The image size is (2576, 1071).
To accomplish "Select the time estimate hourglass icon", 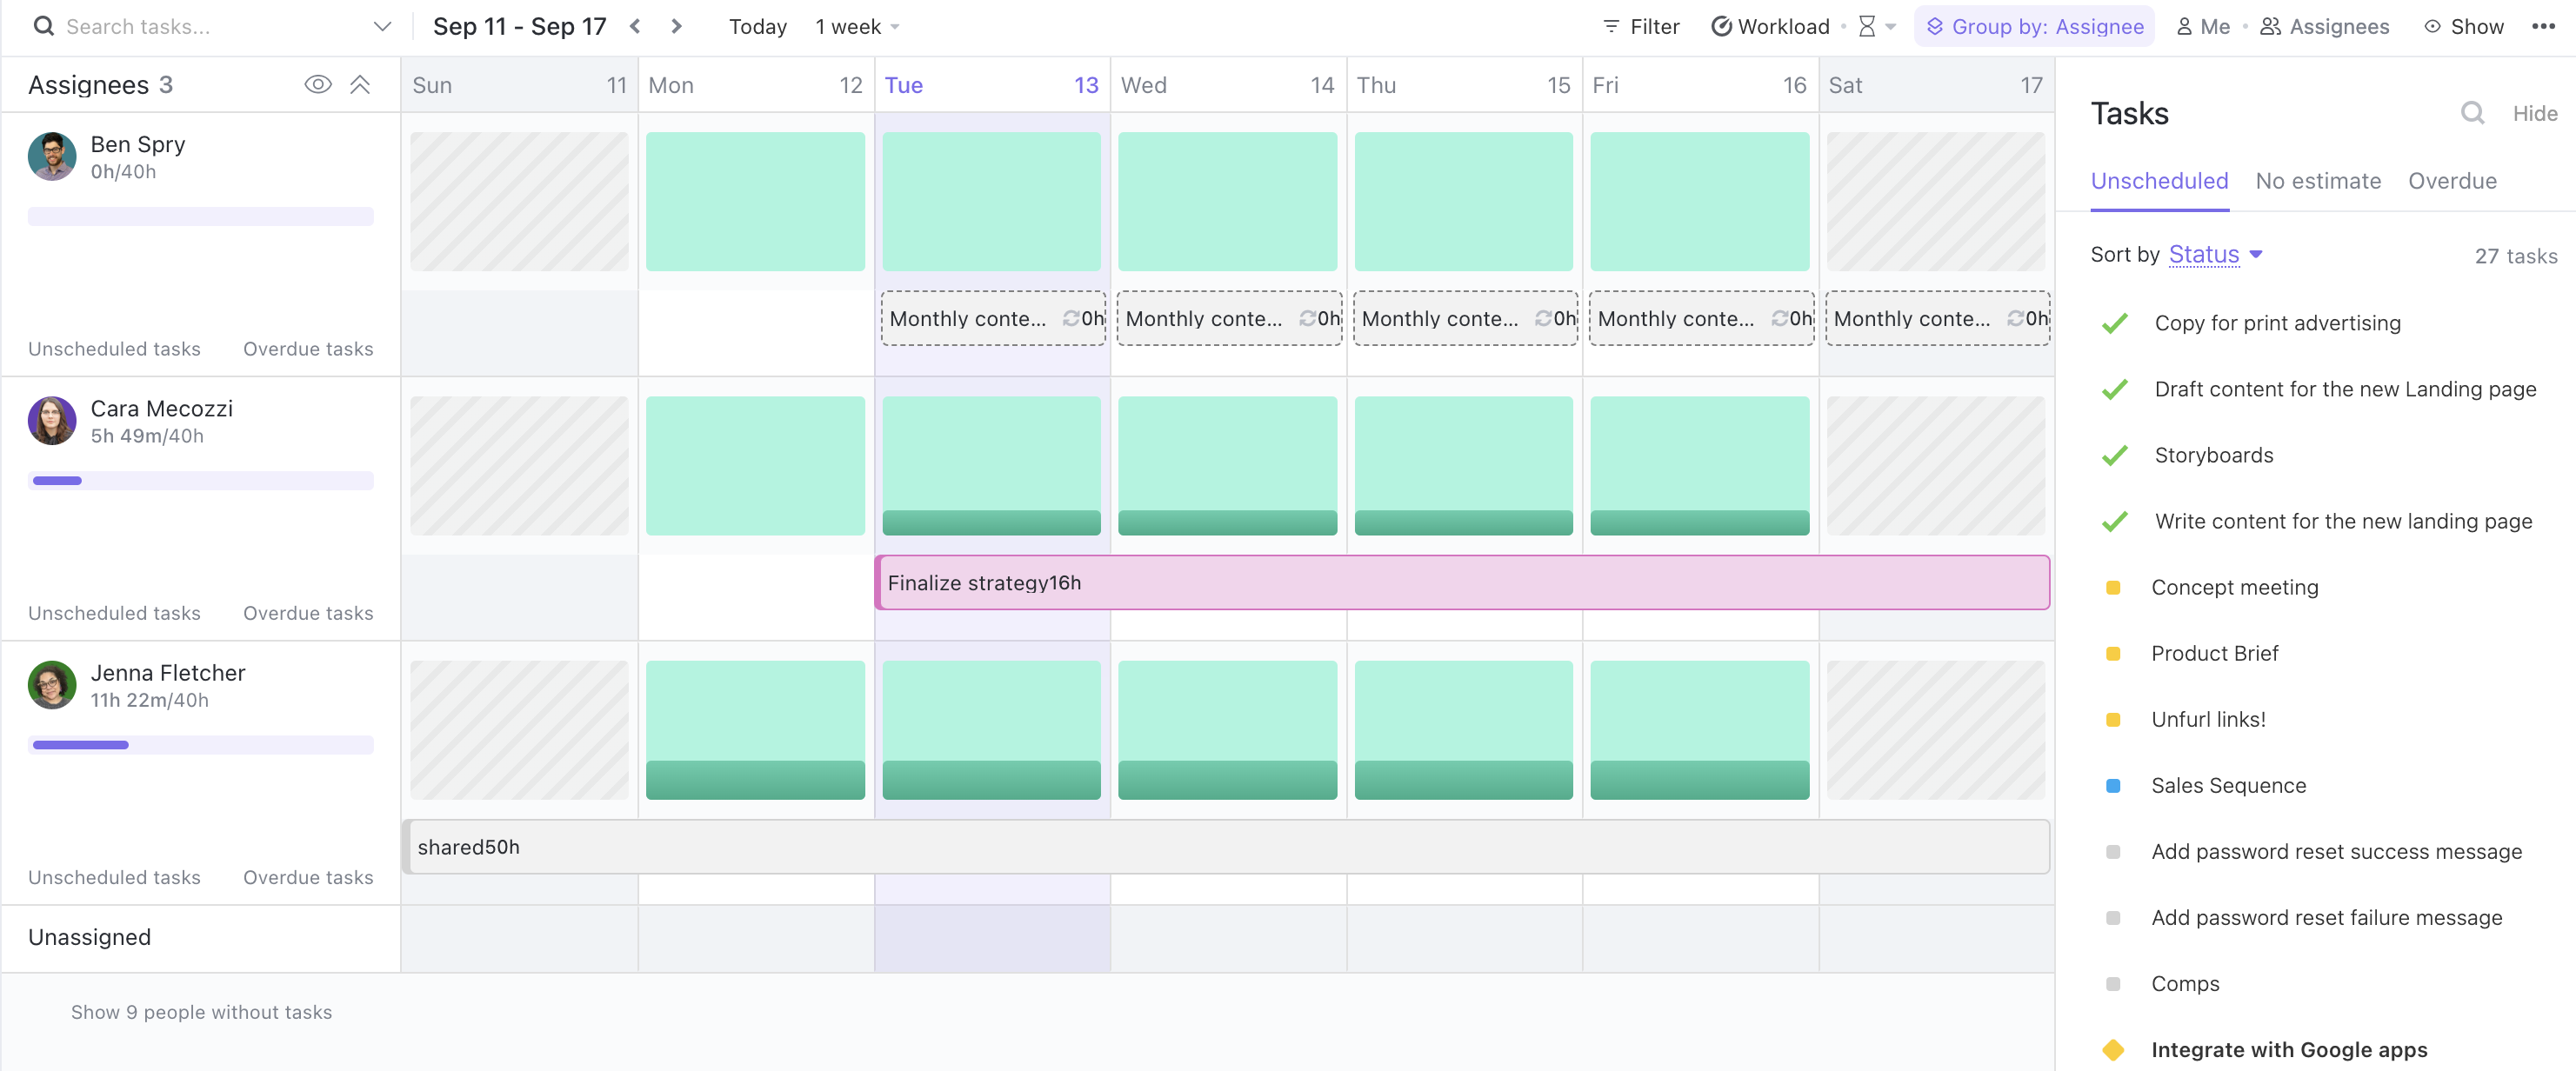I will coord(1866,27).
